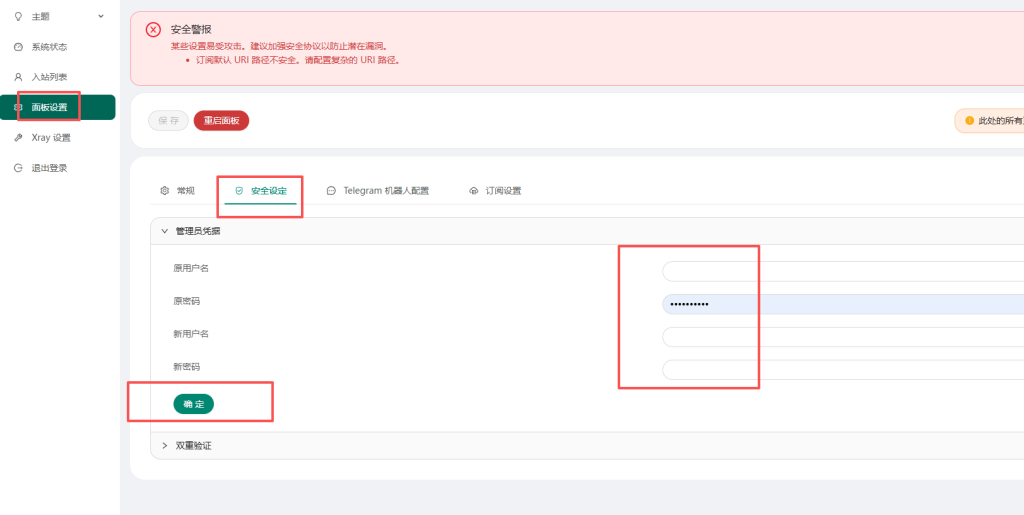Focus the 新用户名 input field

tap(843, 337)
